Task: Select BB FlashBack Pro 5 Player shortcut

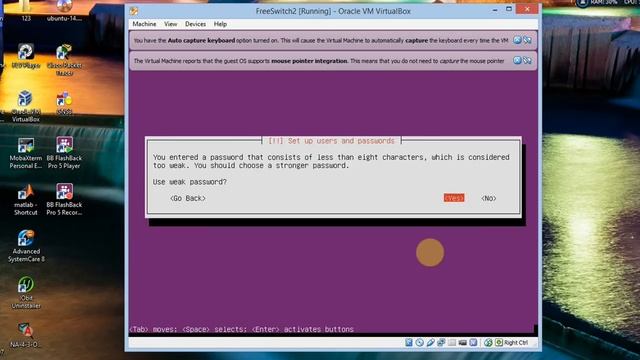Action: (64, 153)
